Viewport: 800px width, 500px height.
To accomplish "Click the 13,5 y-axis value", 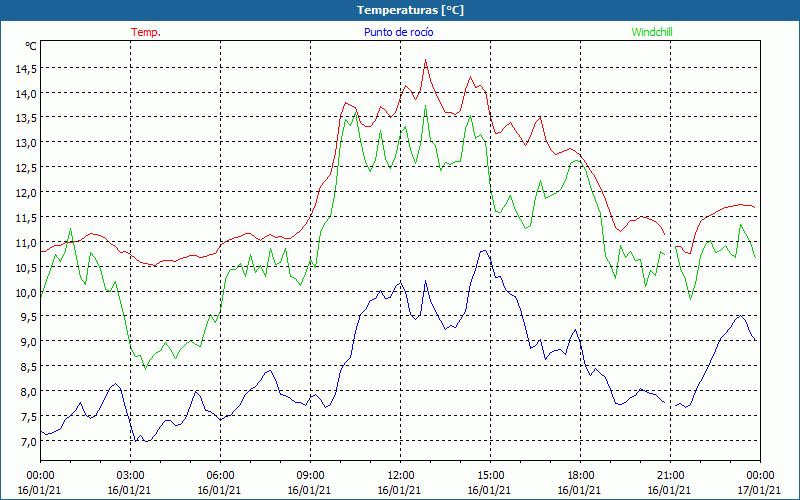I will (x=26, y=118).
